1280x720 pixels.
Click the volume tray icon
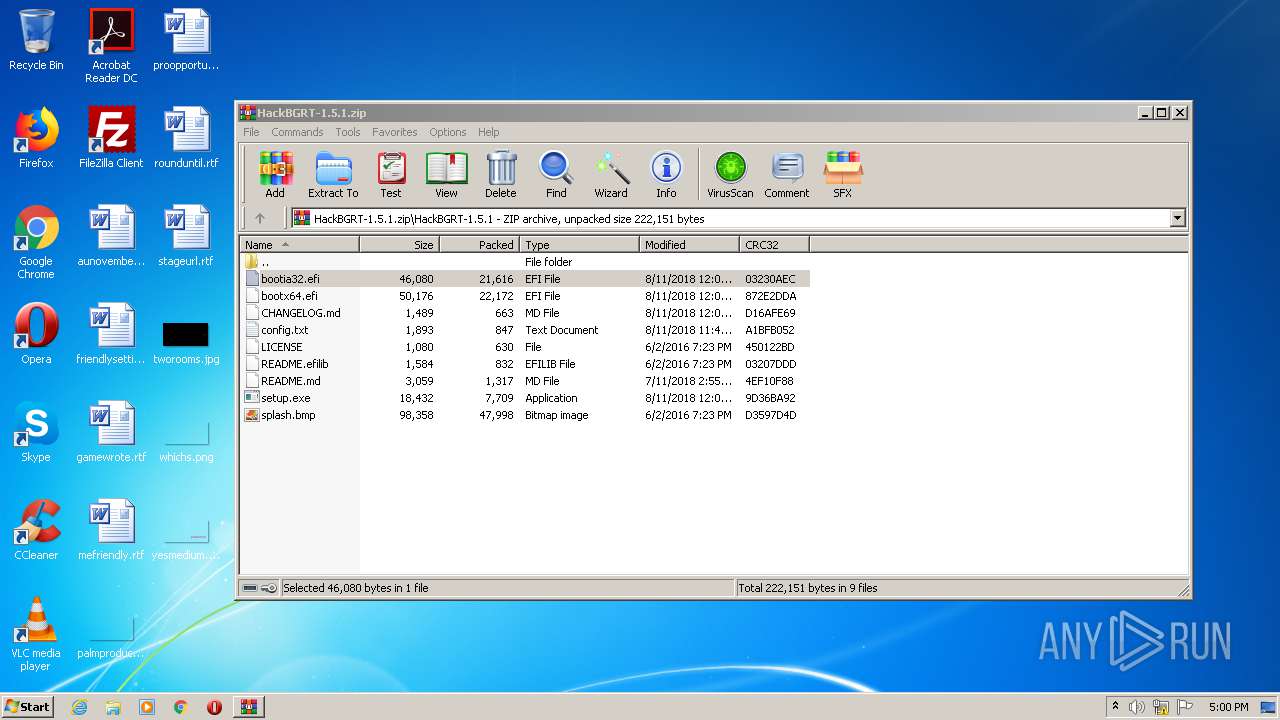click(x=1137, y=707)
